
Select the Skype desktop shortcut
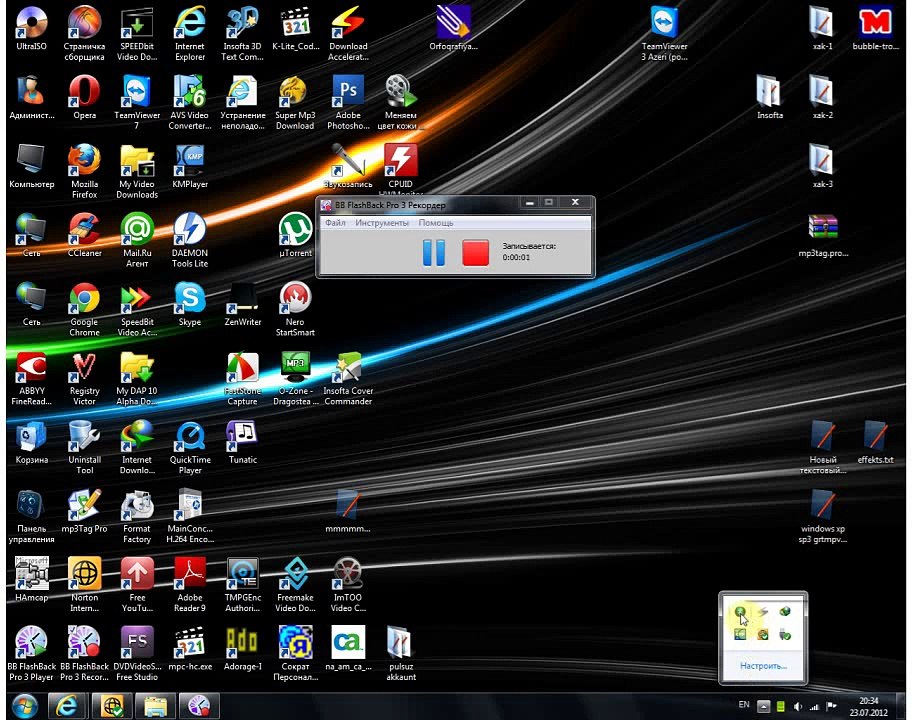tap(190, 304)
